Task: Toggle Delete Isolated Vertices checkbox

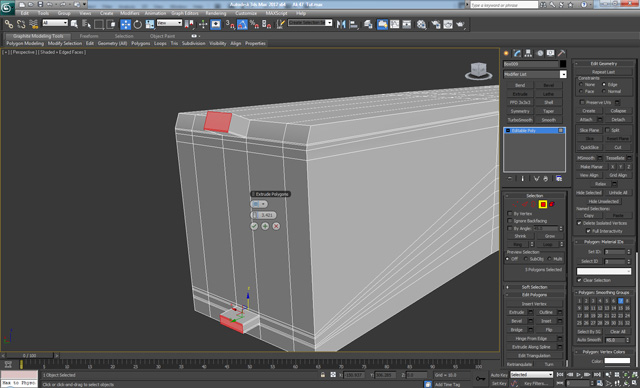Action: tap(579, 223)
